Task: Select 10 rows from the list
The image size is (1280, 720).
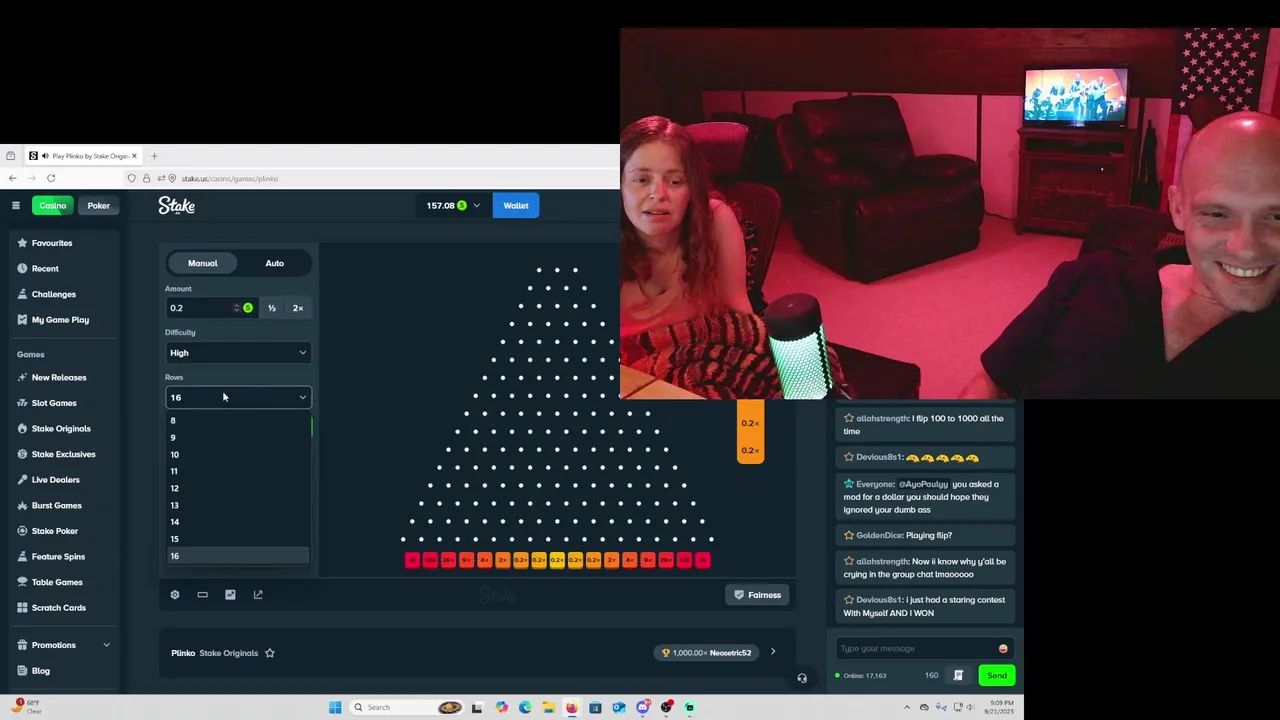Action: [x=237, y=455]
